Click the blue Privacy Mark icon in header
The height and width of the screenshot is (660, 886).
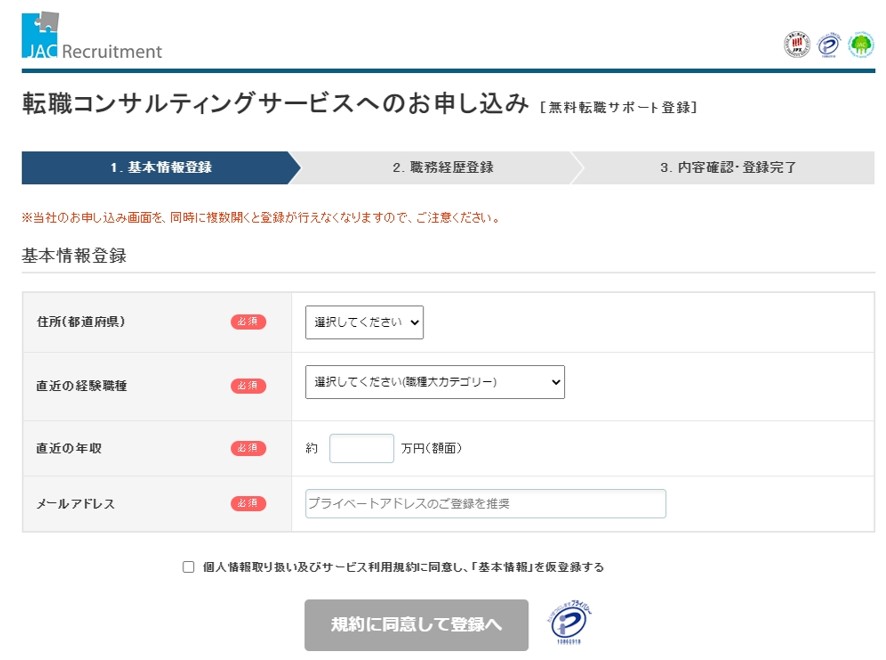tap(828, 45)
